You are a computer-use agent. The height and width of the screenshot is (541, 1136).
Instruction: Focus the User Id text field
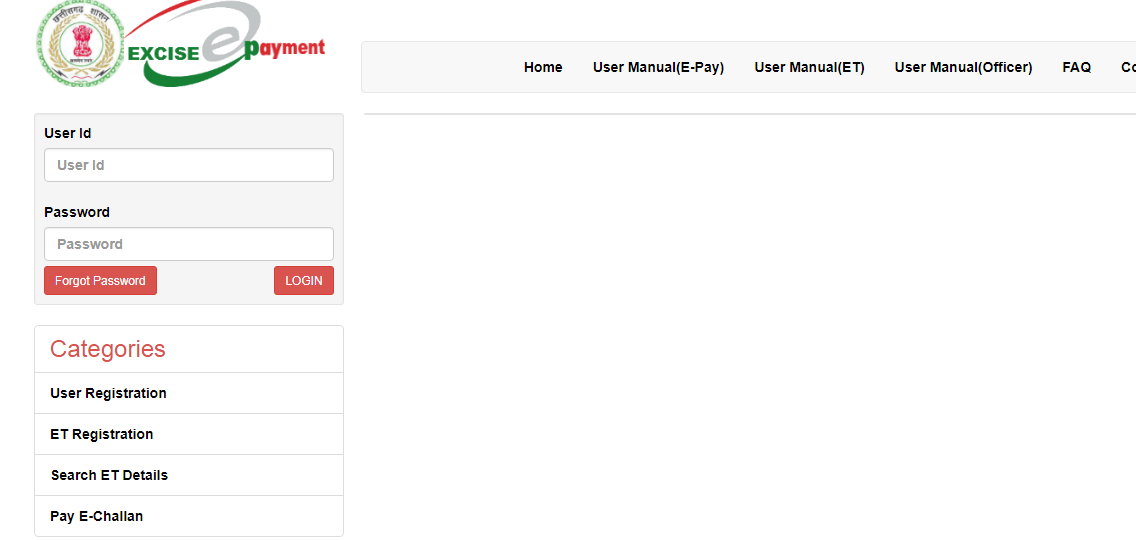(189, 165)
